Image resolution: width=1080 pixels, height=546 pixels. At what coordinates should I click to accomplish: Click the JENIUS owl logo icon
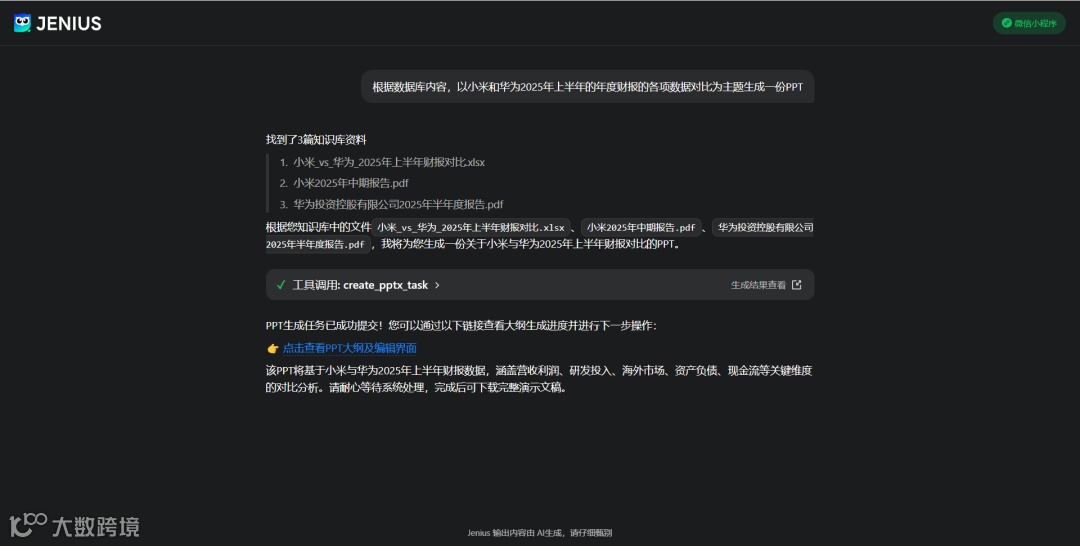pyautogui.click(x=22, y=23)
